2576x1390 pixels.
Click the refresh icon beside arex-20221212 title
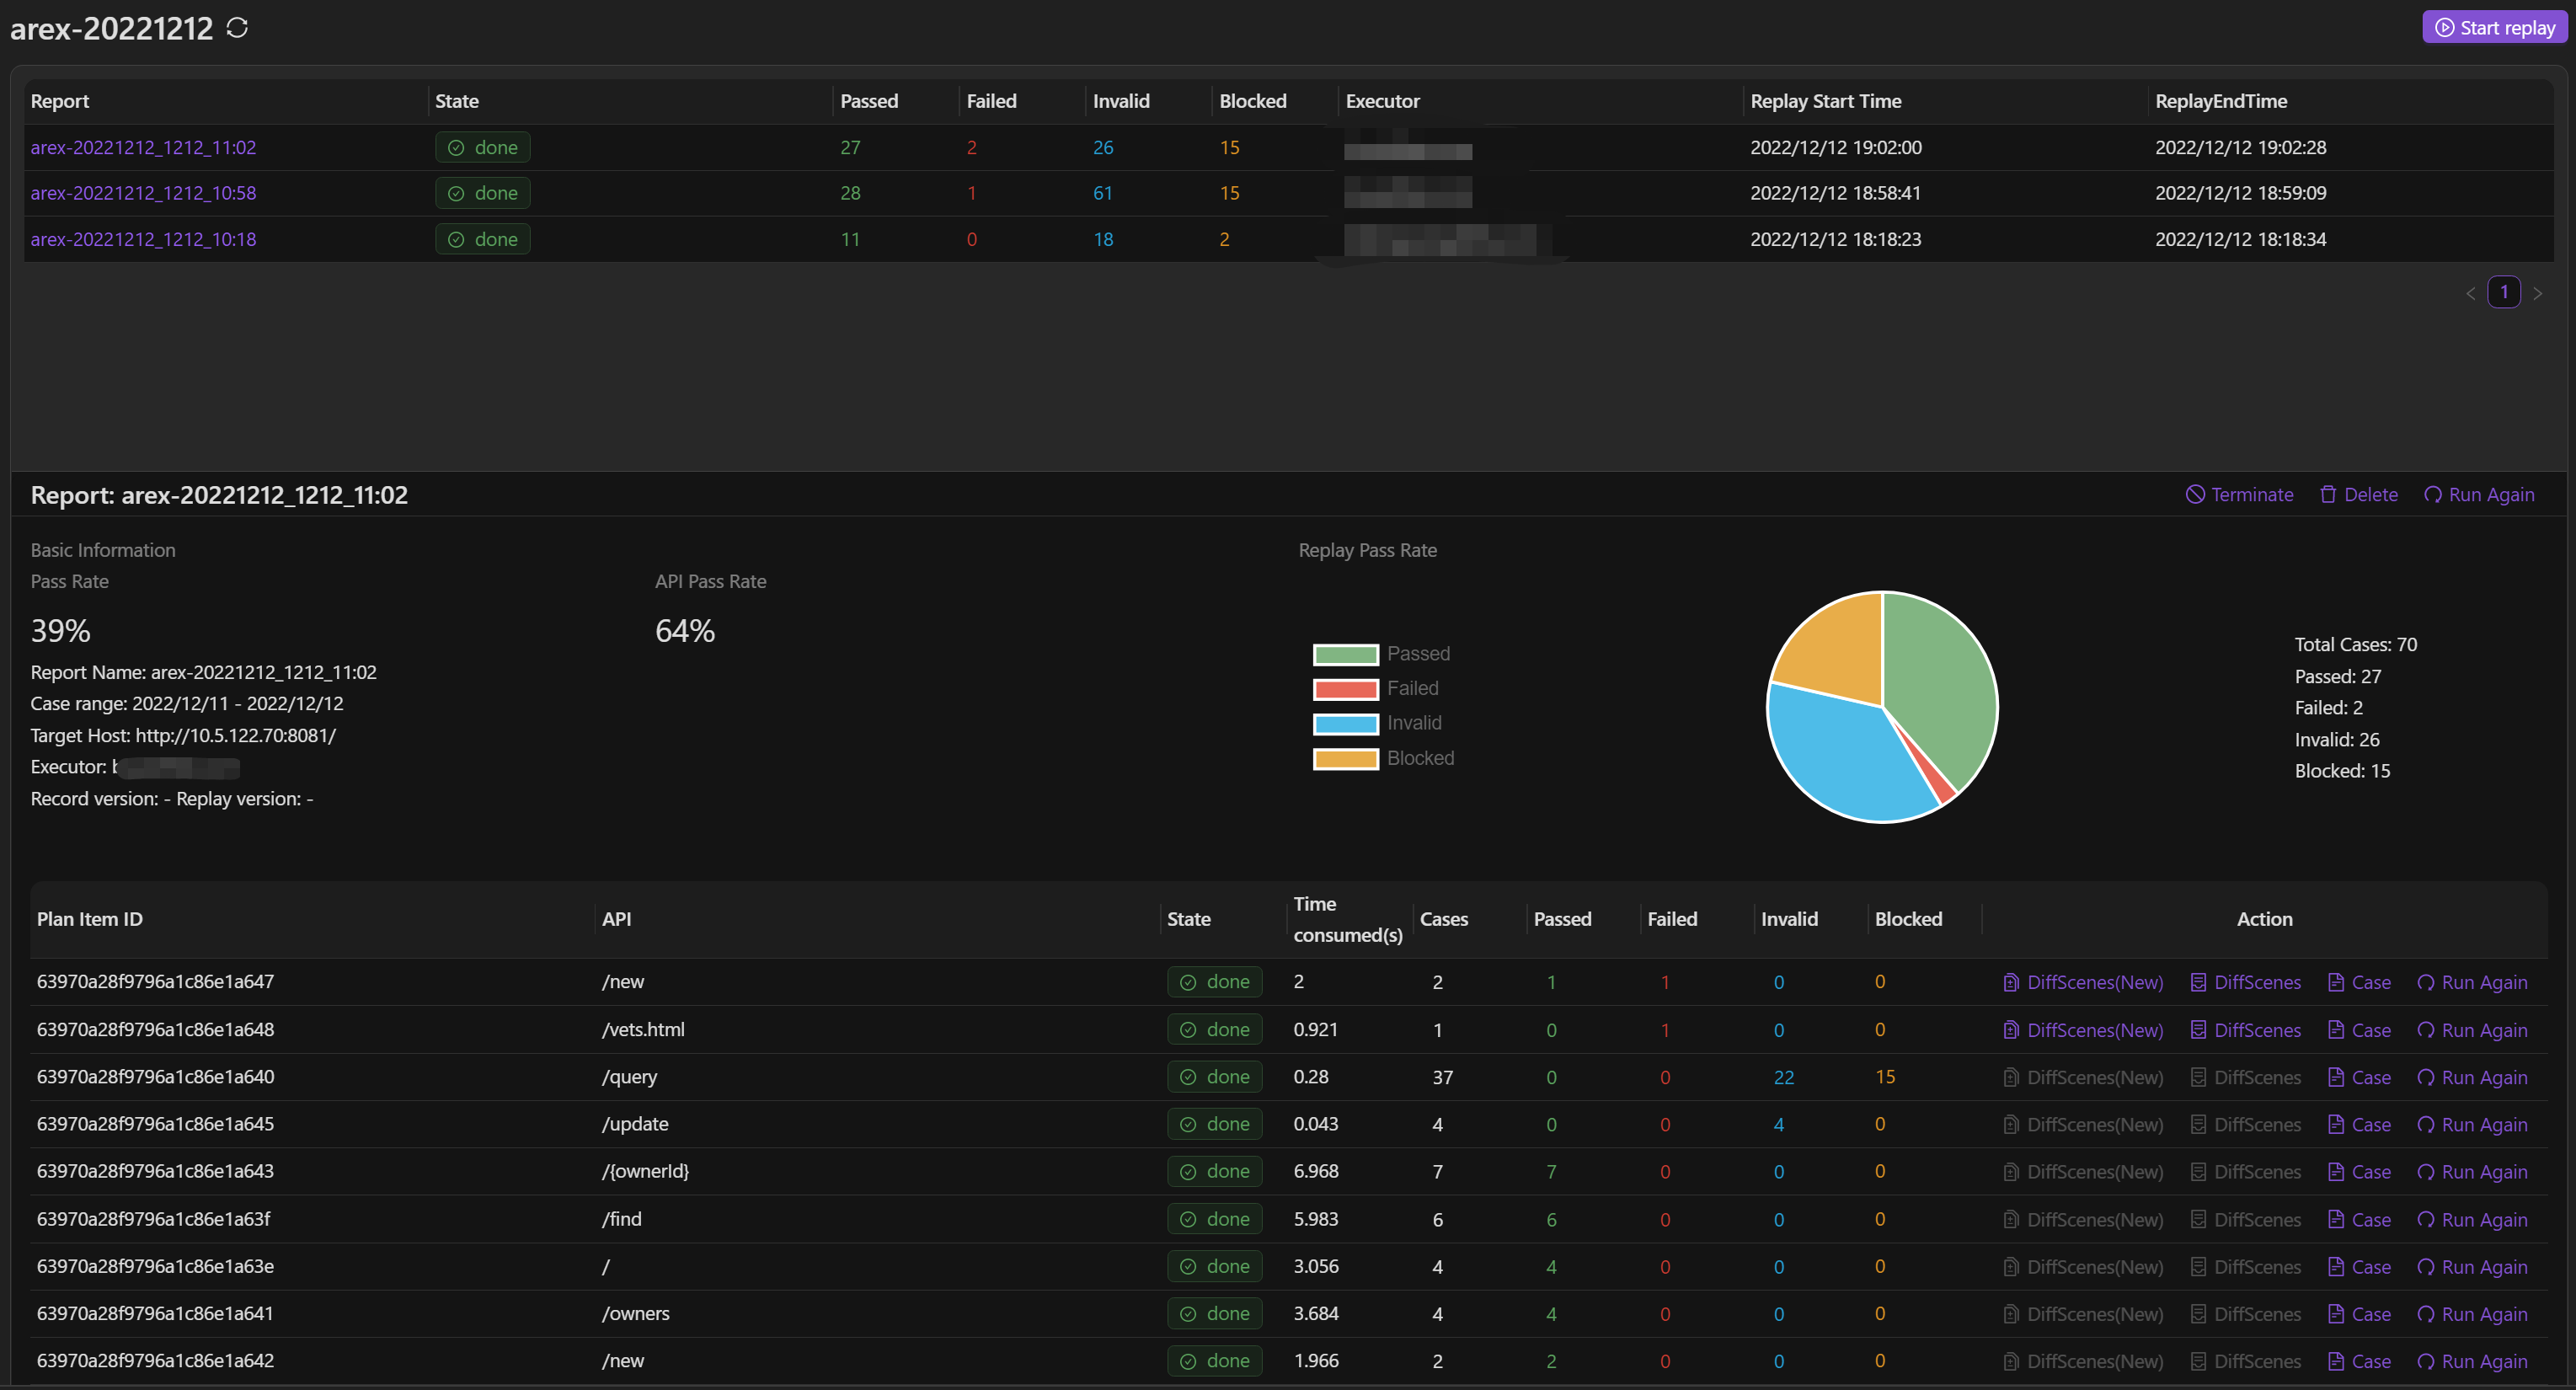point(237,28)
